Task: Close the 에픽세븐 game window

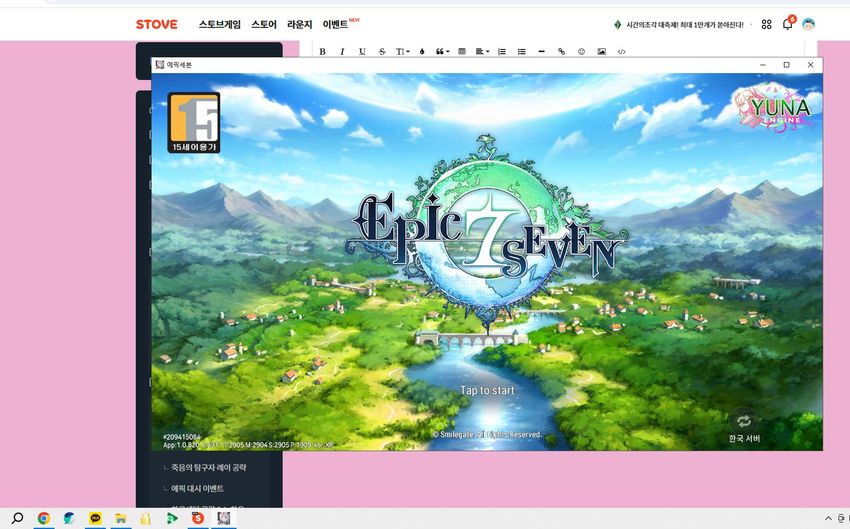Action: point(810,64)
